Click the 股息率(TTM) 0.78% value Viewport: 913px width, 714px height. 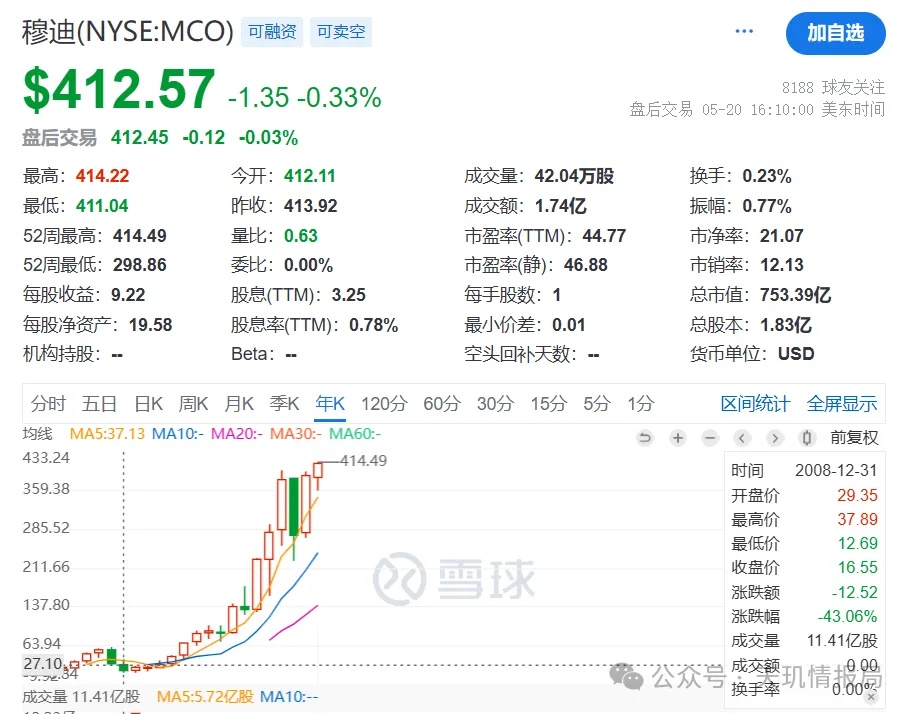[374, 324]
